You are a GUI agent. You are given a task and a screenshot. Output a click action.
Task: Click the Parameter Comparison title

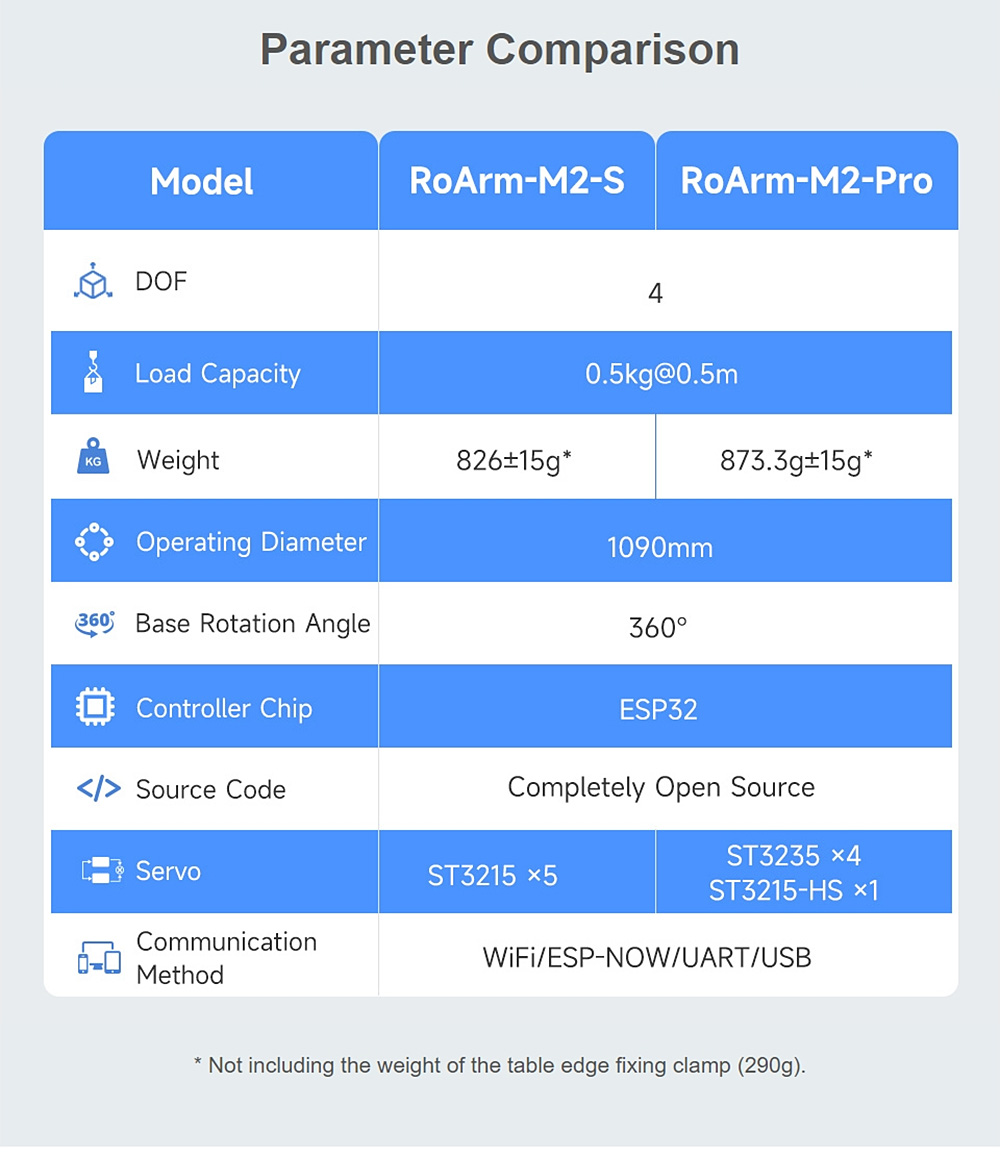pos(499,50)
